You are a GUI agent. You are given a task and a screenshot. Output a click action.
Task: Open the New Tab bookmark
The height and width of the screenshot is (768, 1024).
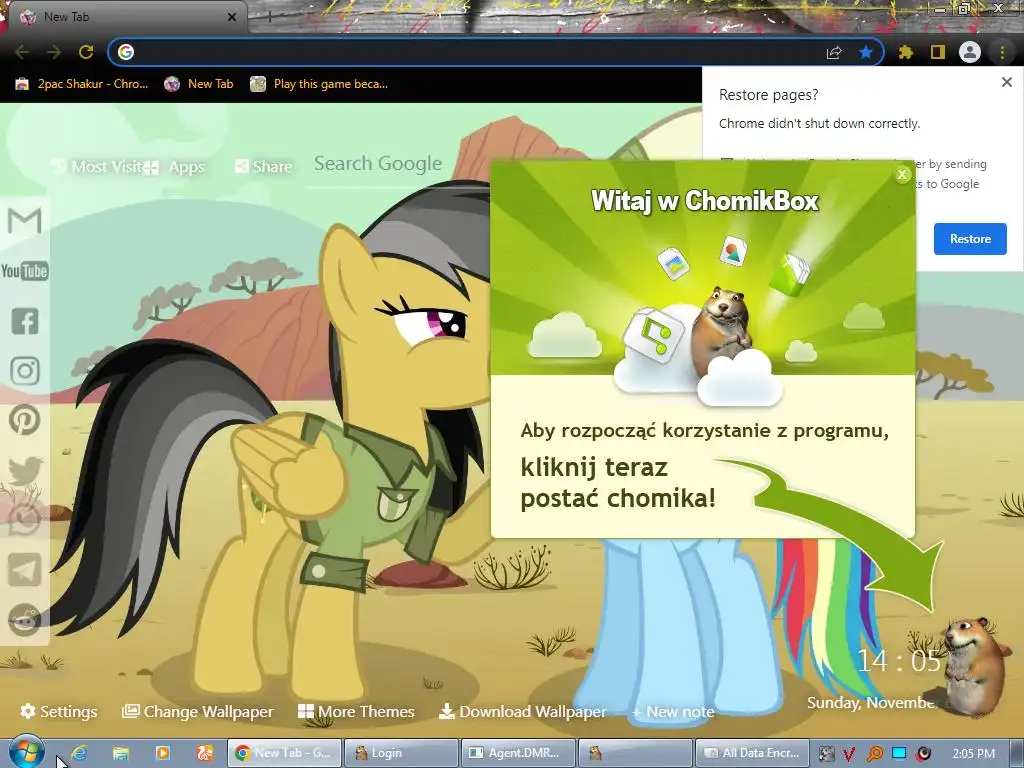(199, 84)
